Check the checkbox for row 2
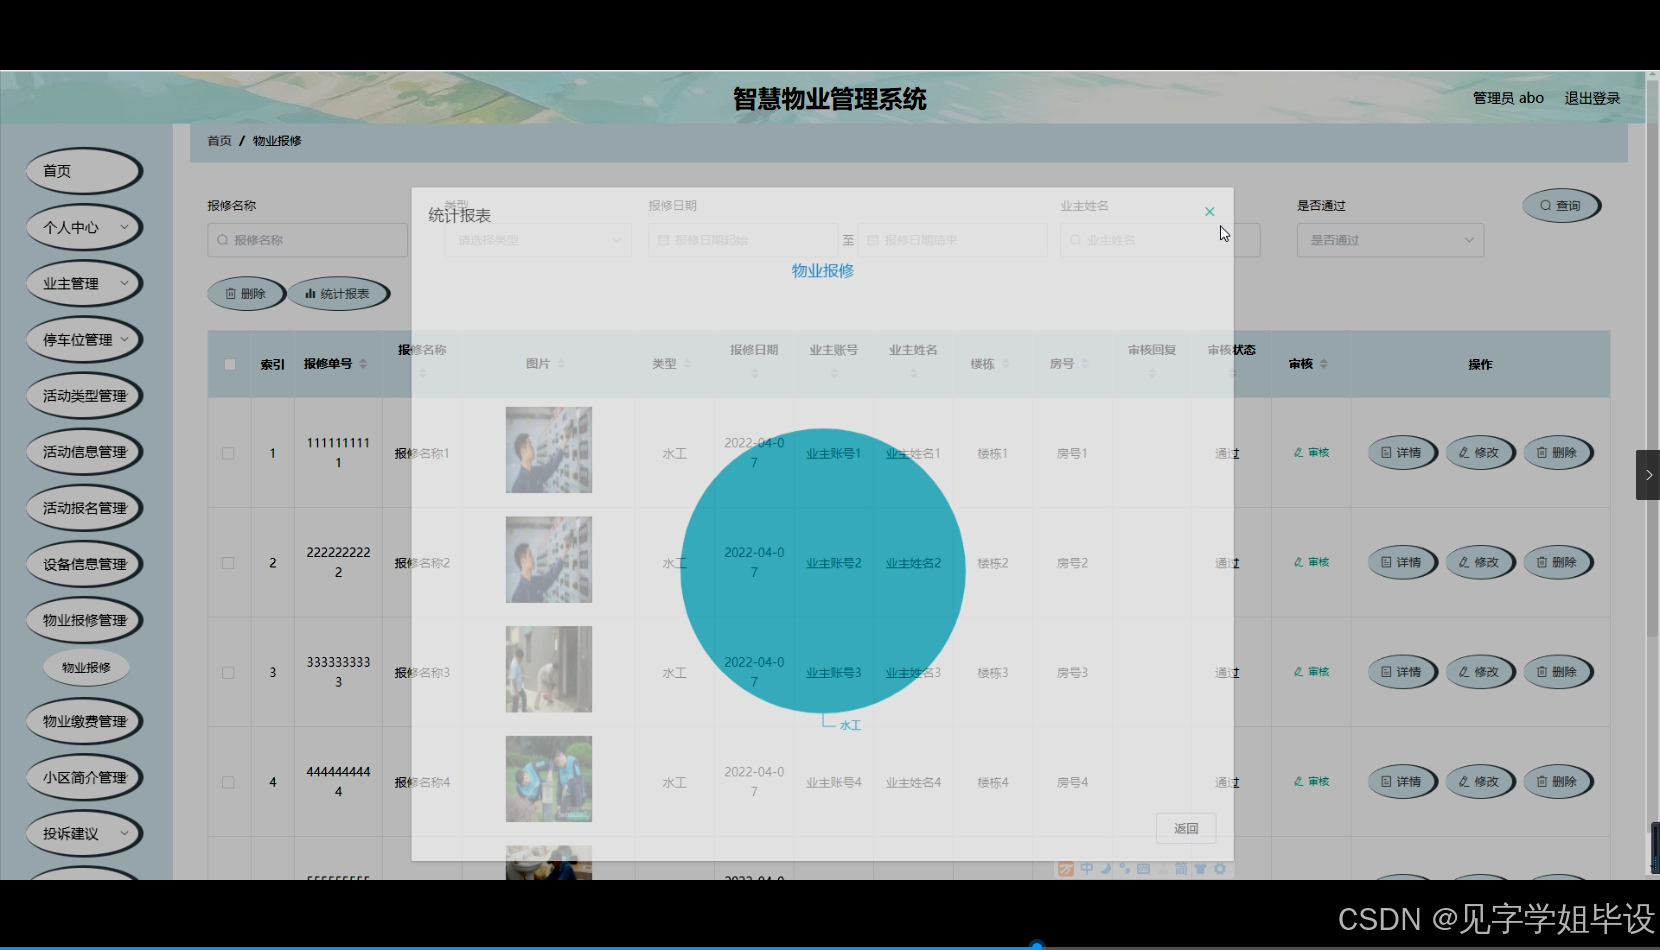1660x950 pixels. click(x=228, y=563)
